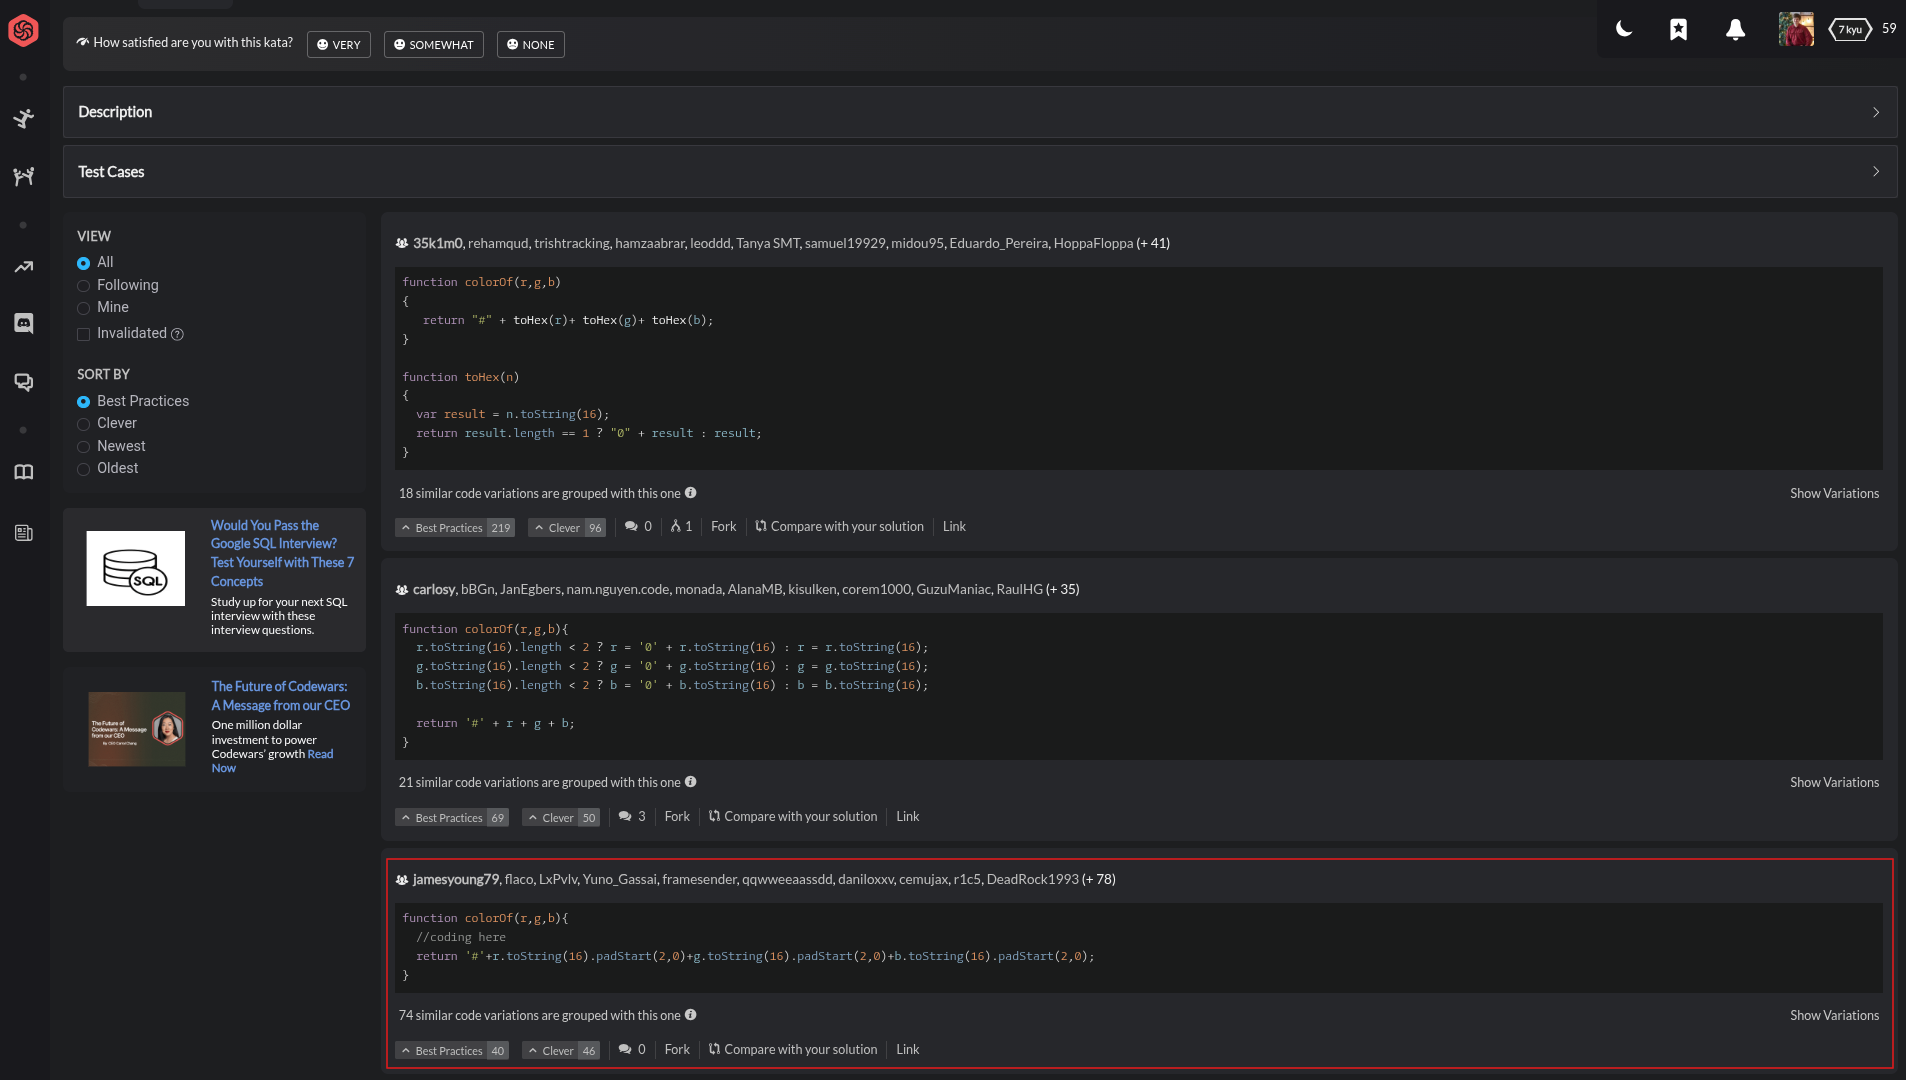Open the user profile avatar

(1795, 29)
